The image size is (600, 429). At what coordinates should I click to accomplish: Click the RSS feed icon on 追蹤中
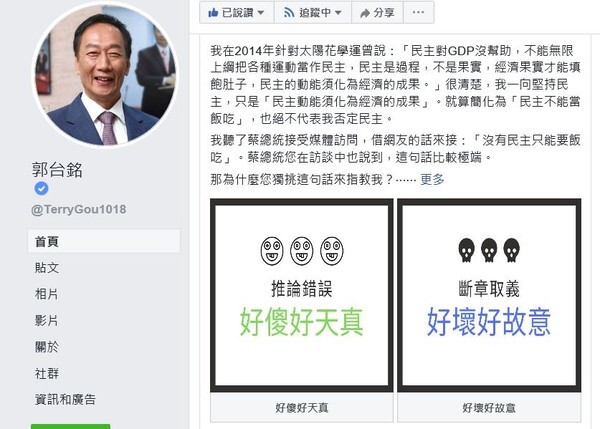click(289, 13)
